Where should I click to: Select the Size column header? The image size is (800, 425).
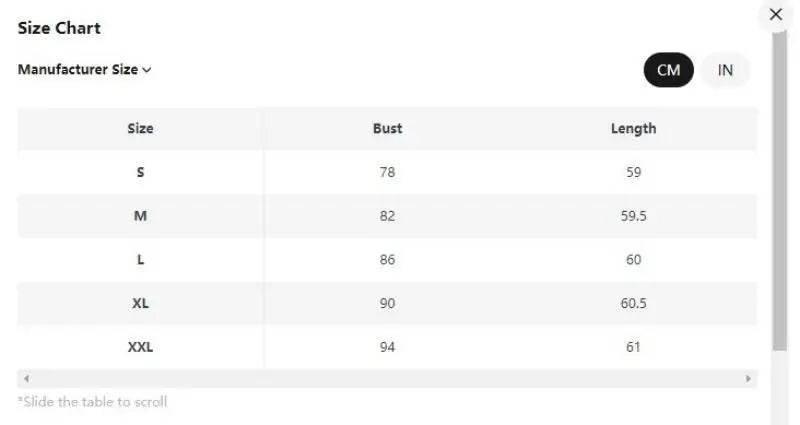point(140,128)
